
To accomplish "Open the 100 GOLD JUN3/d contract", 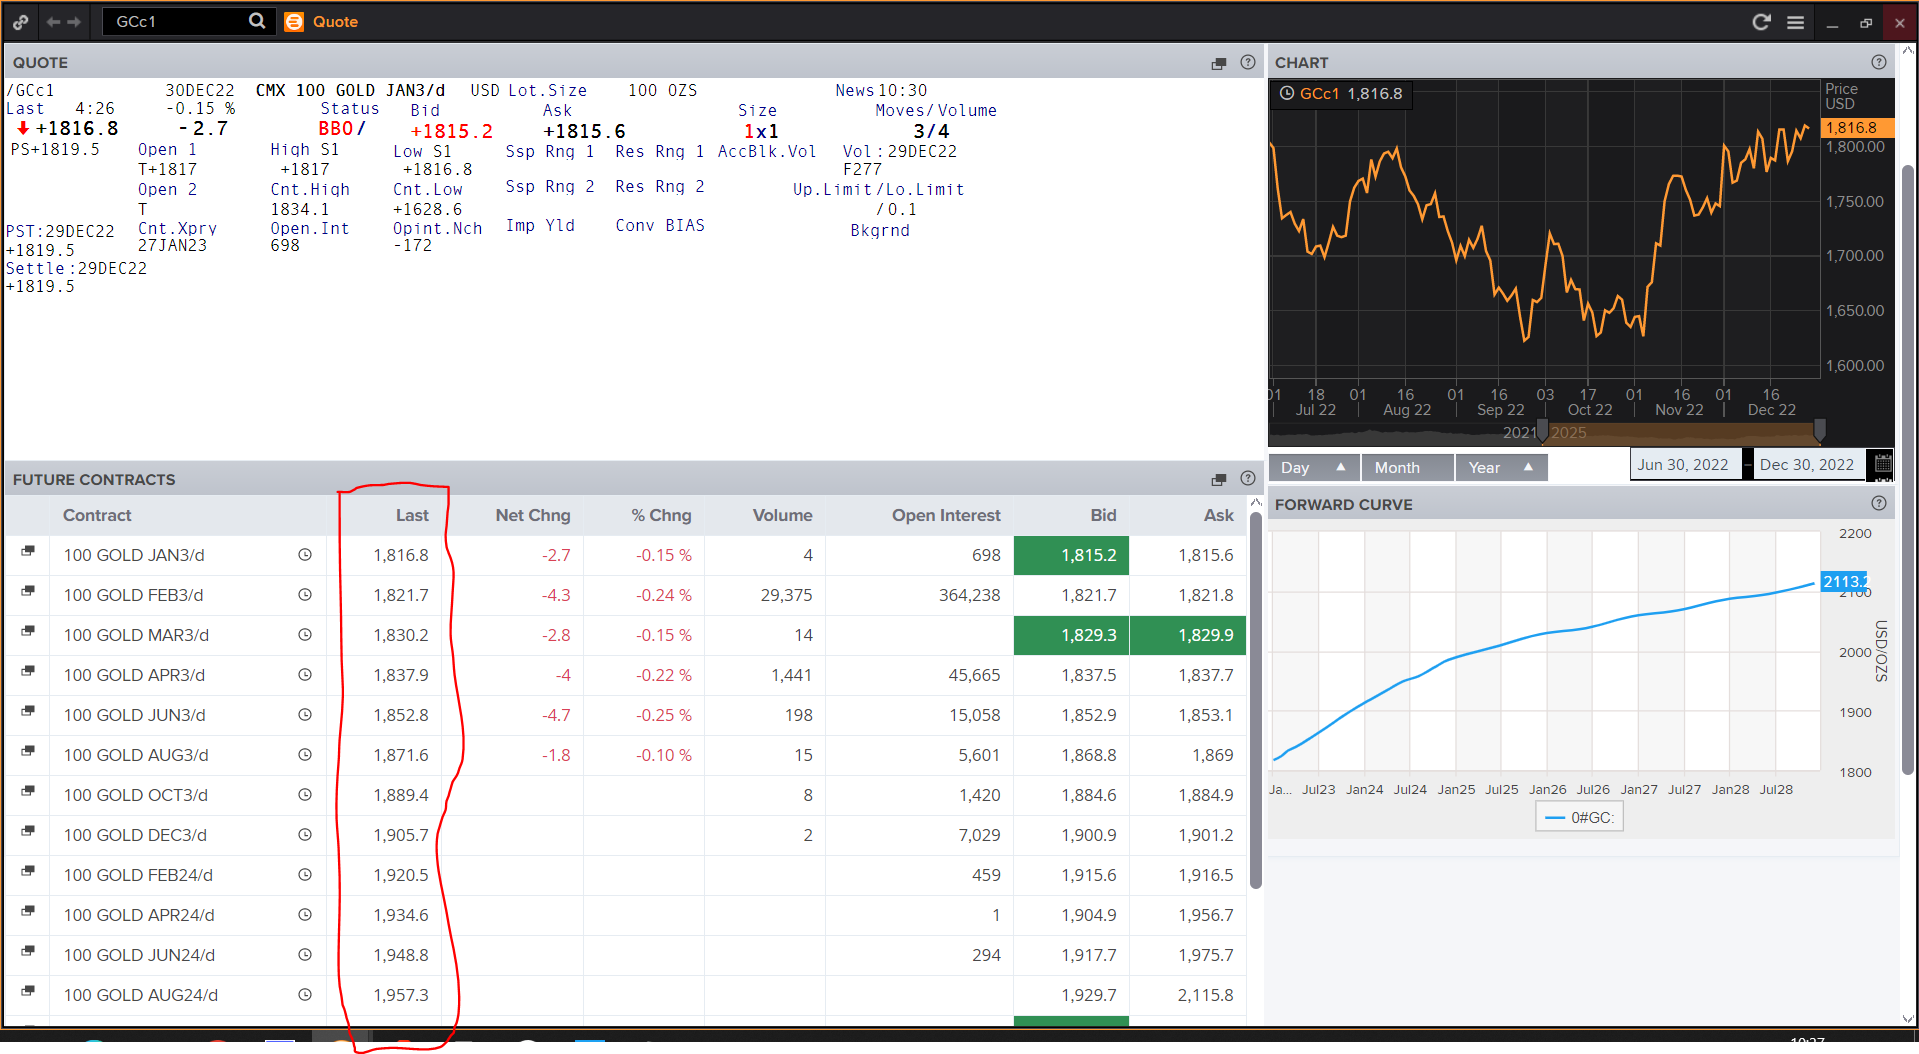I will (135, 715).
